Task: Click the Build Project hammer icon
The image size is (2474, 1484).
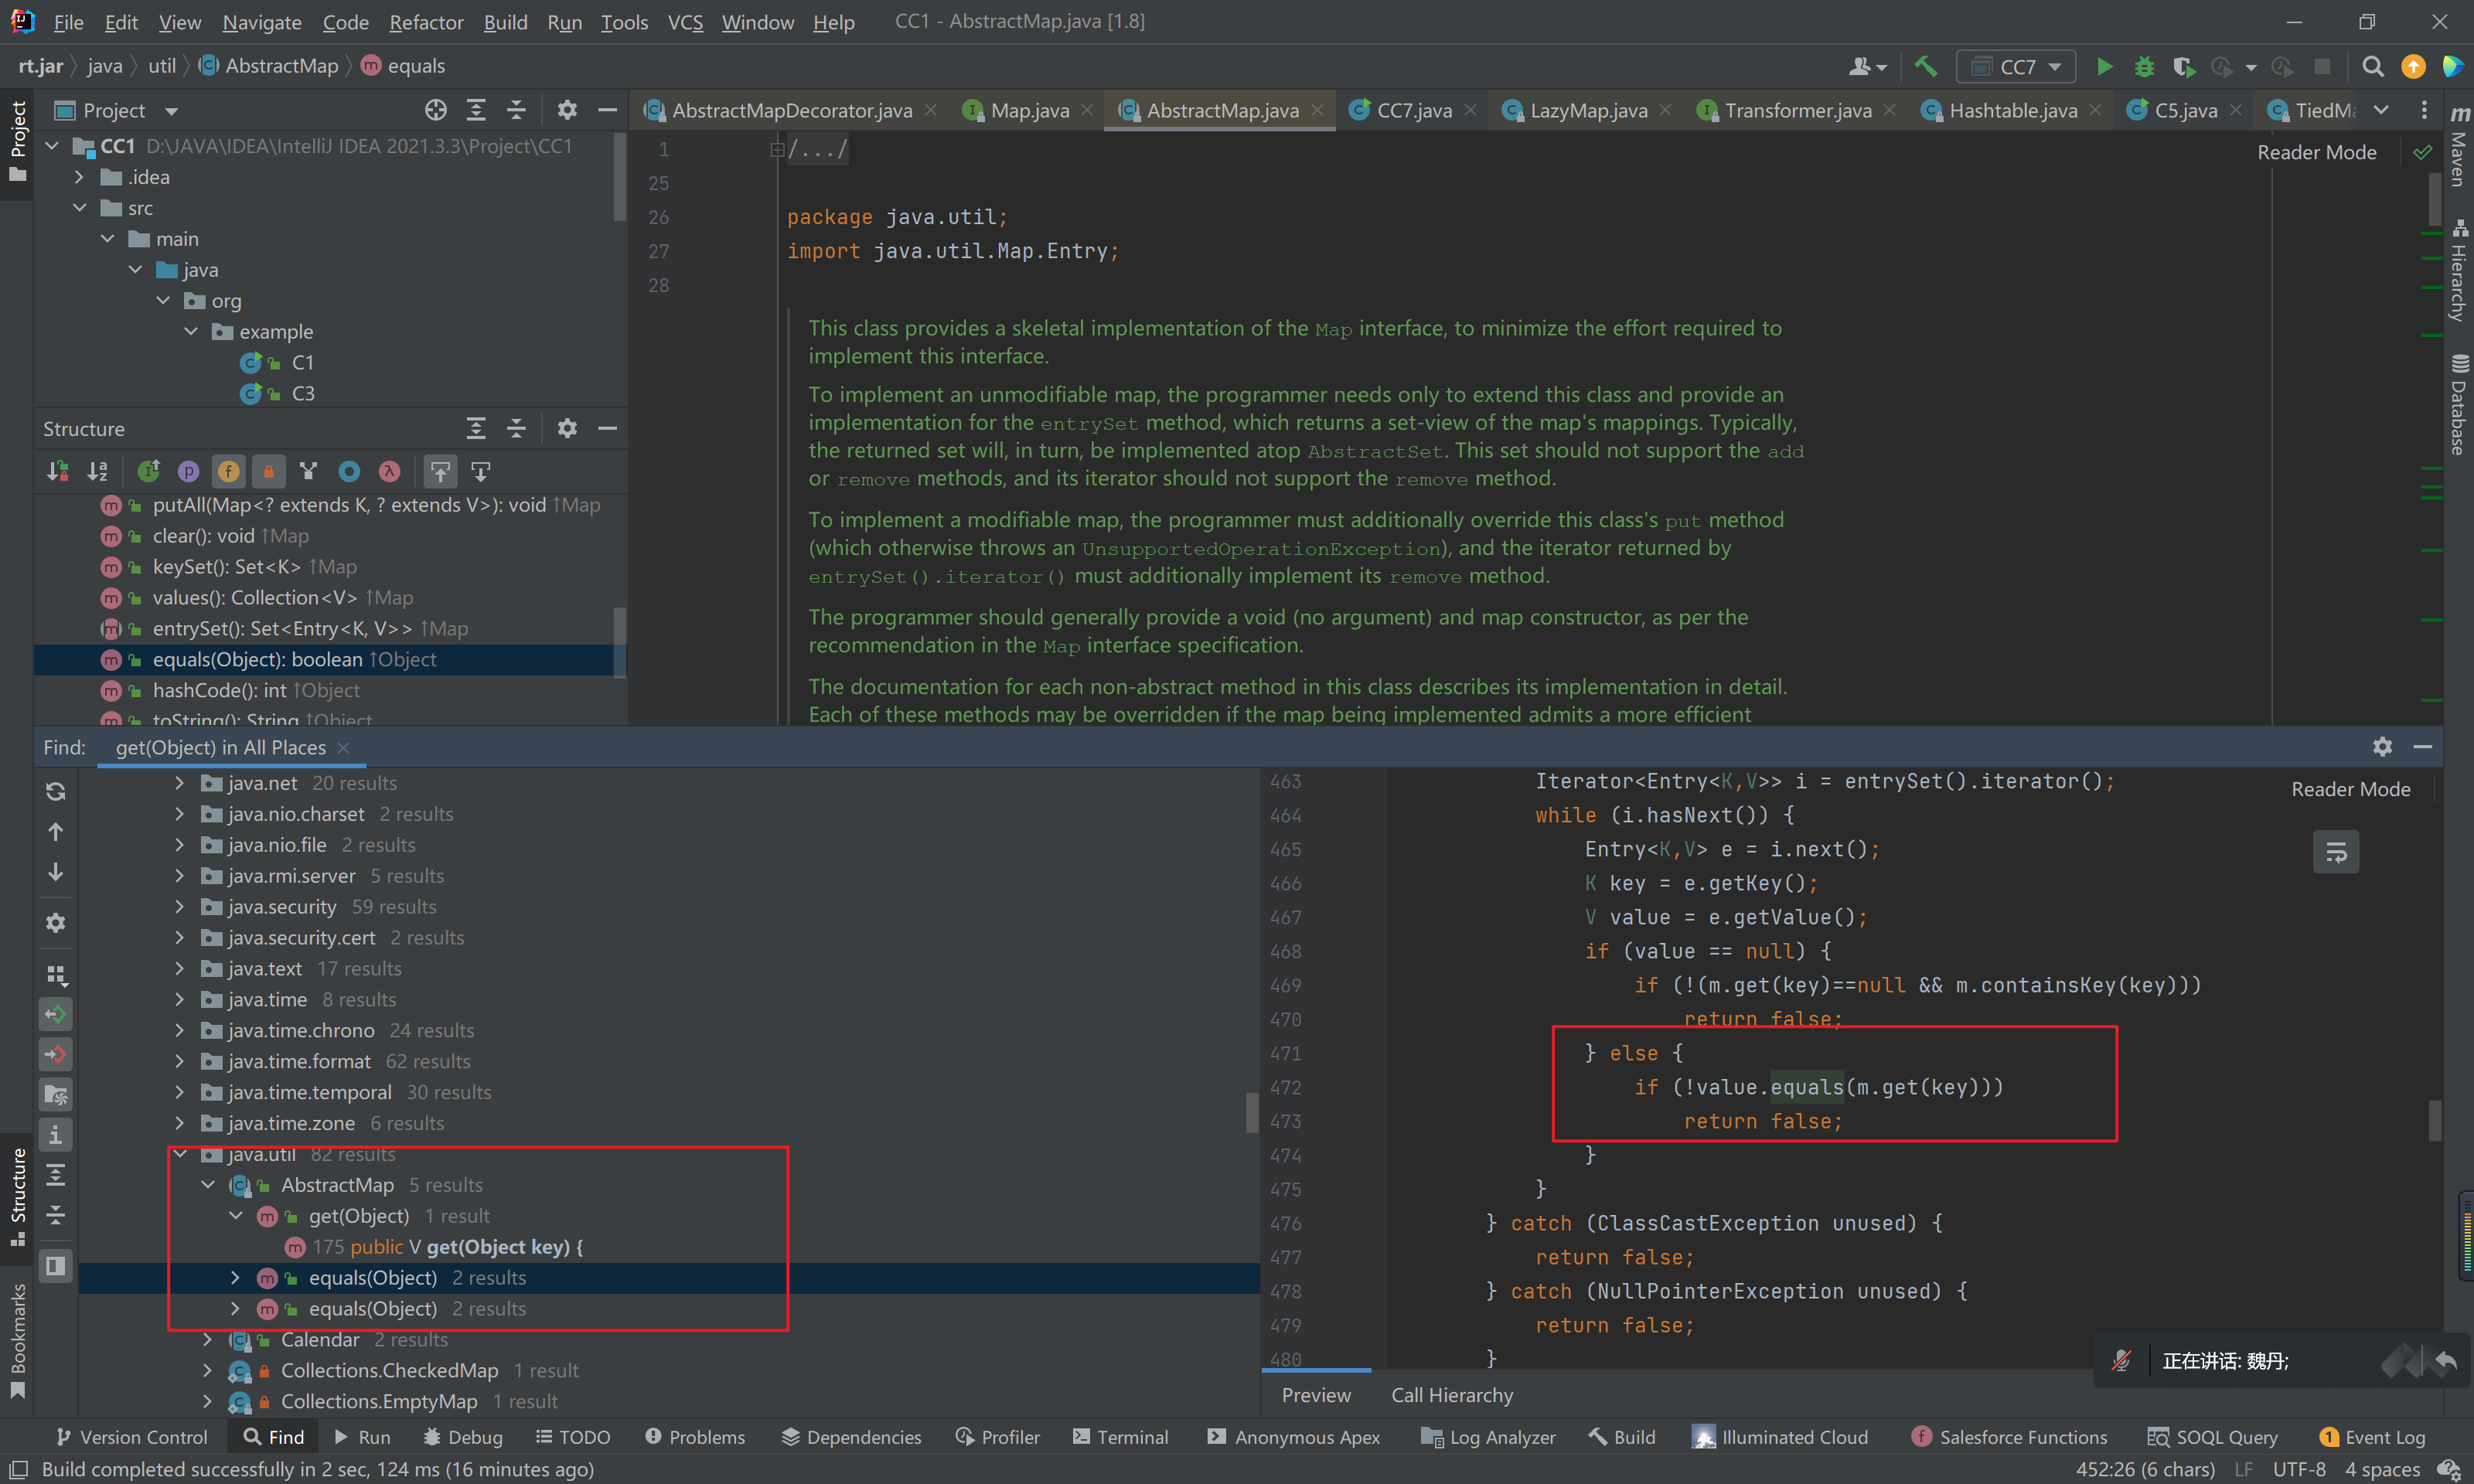Action: (1925, 67)
